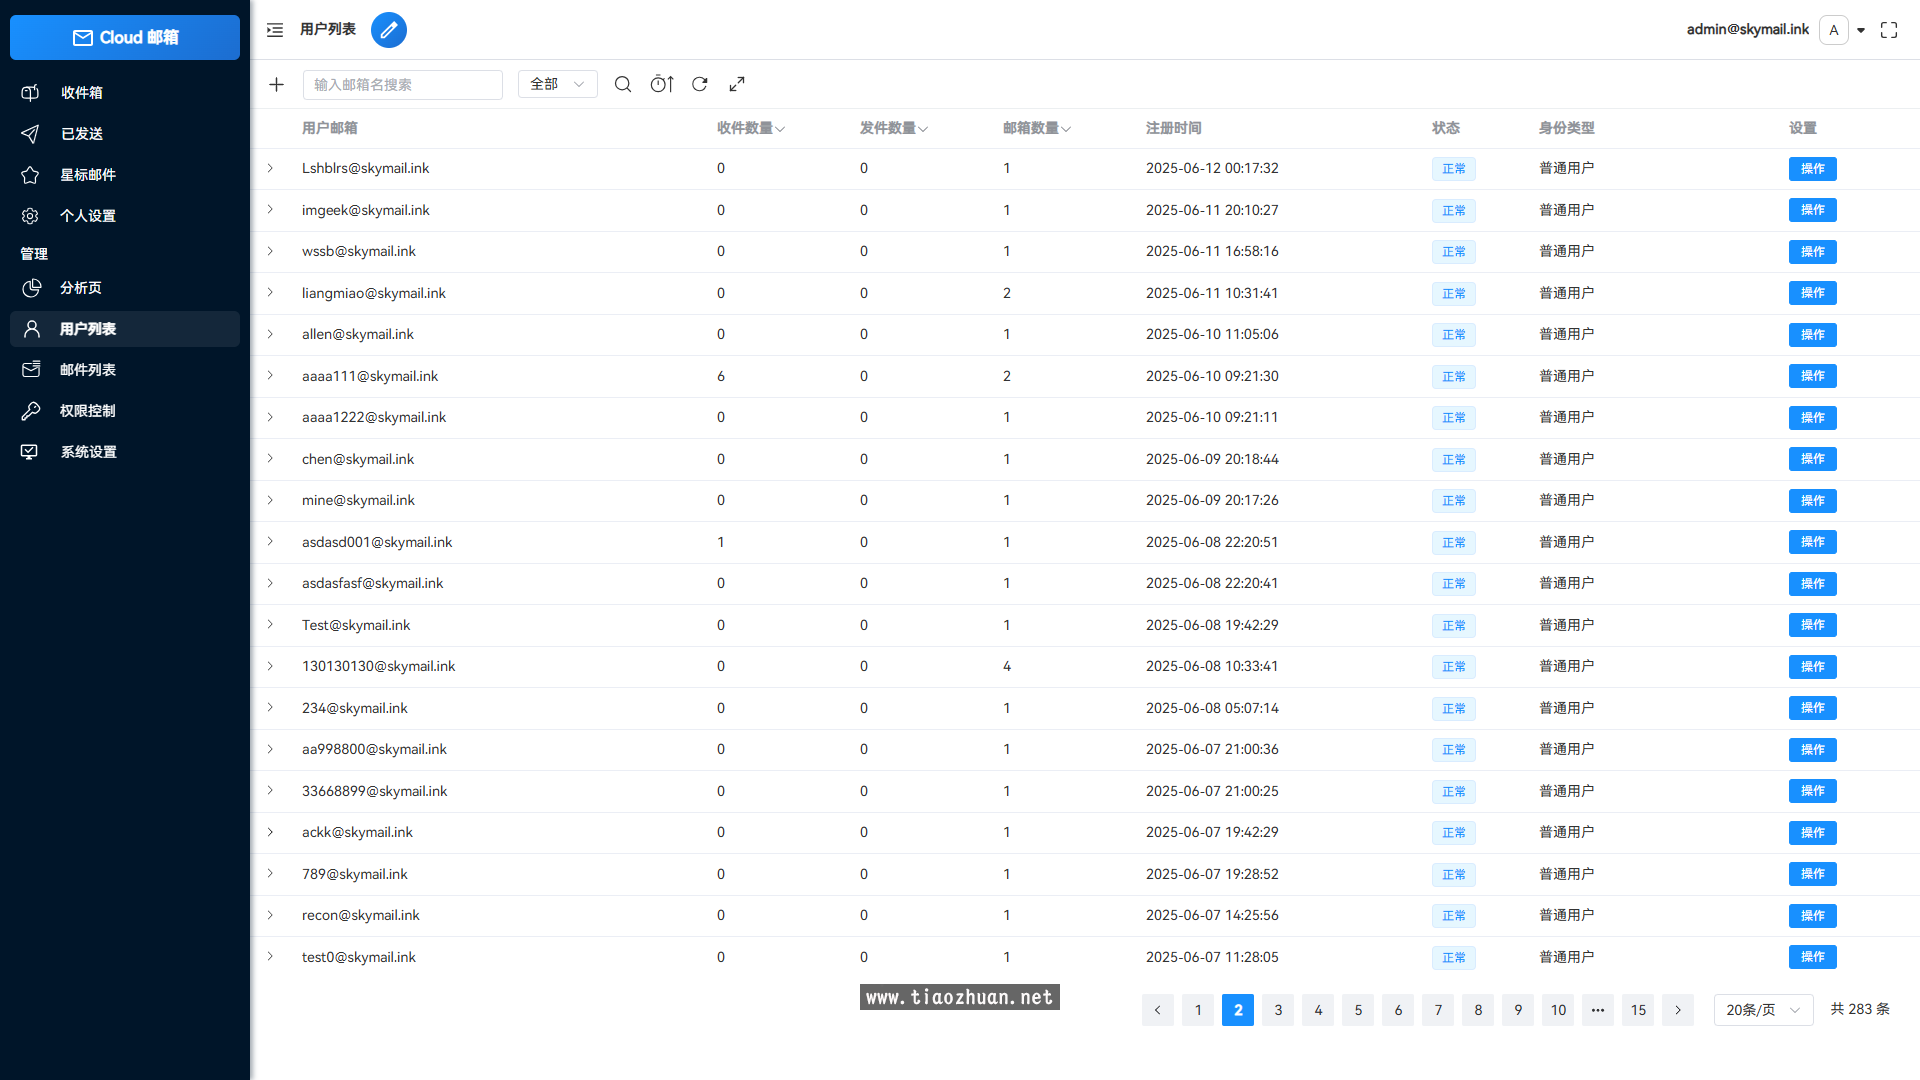Image resolution: width=1920 pixels, height=1080 pixels.
Task: Expand row for aaaa111@skymail.ink
Action: point(270,376)
